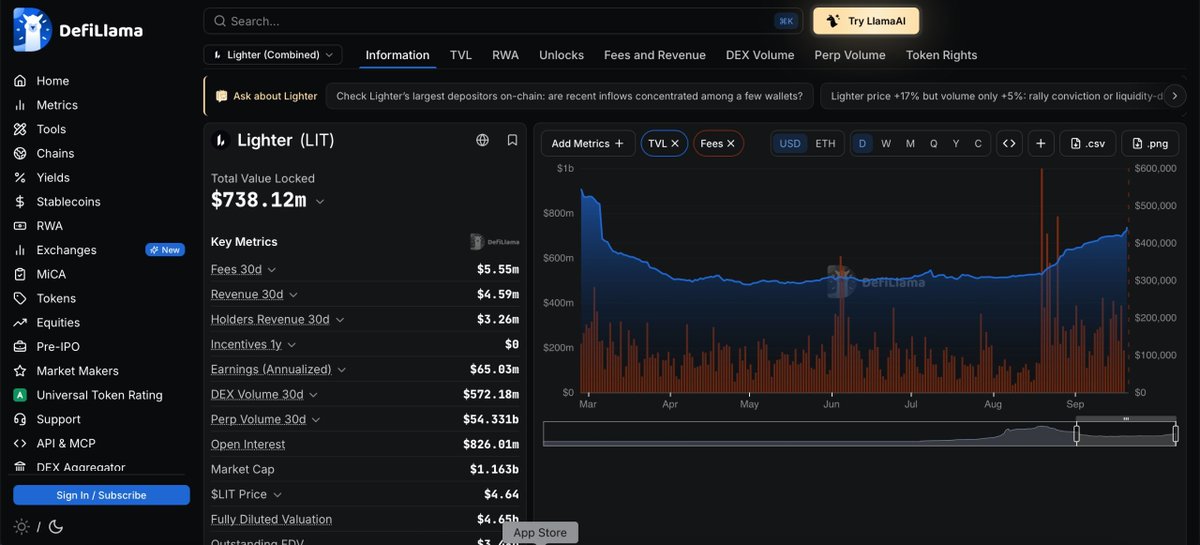Bookmark the Lighter protocol

[512, 140]
